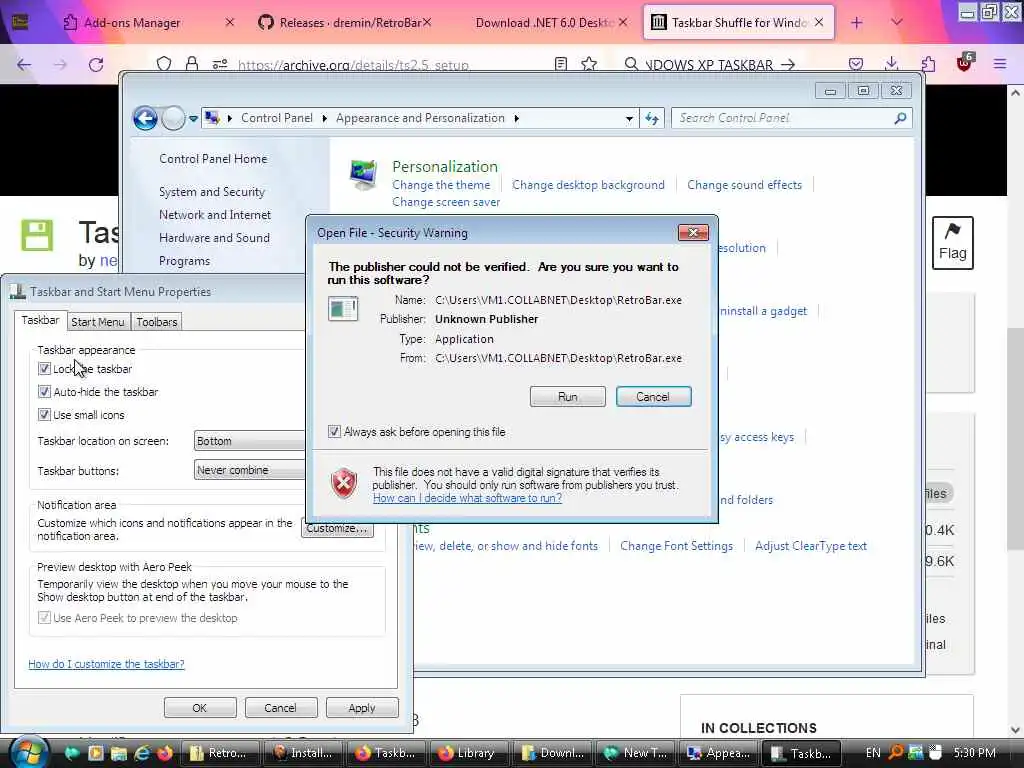The image size is (1024, 768).
Task: Open How do I customize the taskbar link
Action: click(106, 664)
